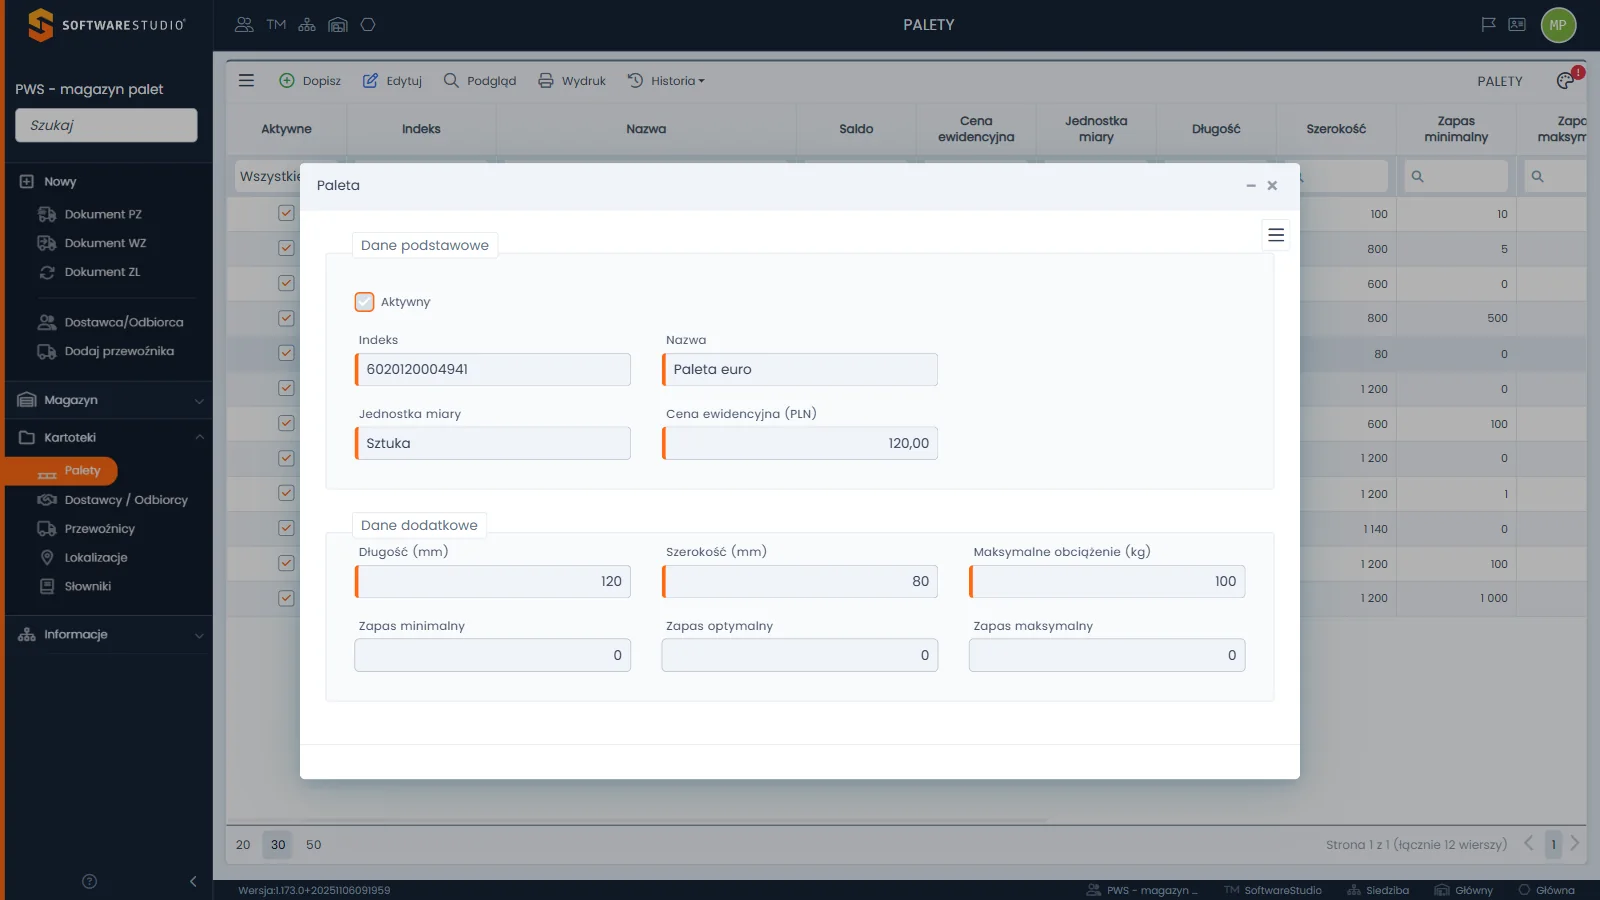Toggle Aktywne checkbox in row with 1 000
This screenshot has width=1600, height=900.
click(286, 598)
